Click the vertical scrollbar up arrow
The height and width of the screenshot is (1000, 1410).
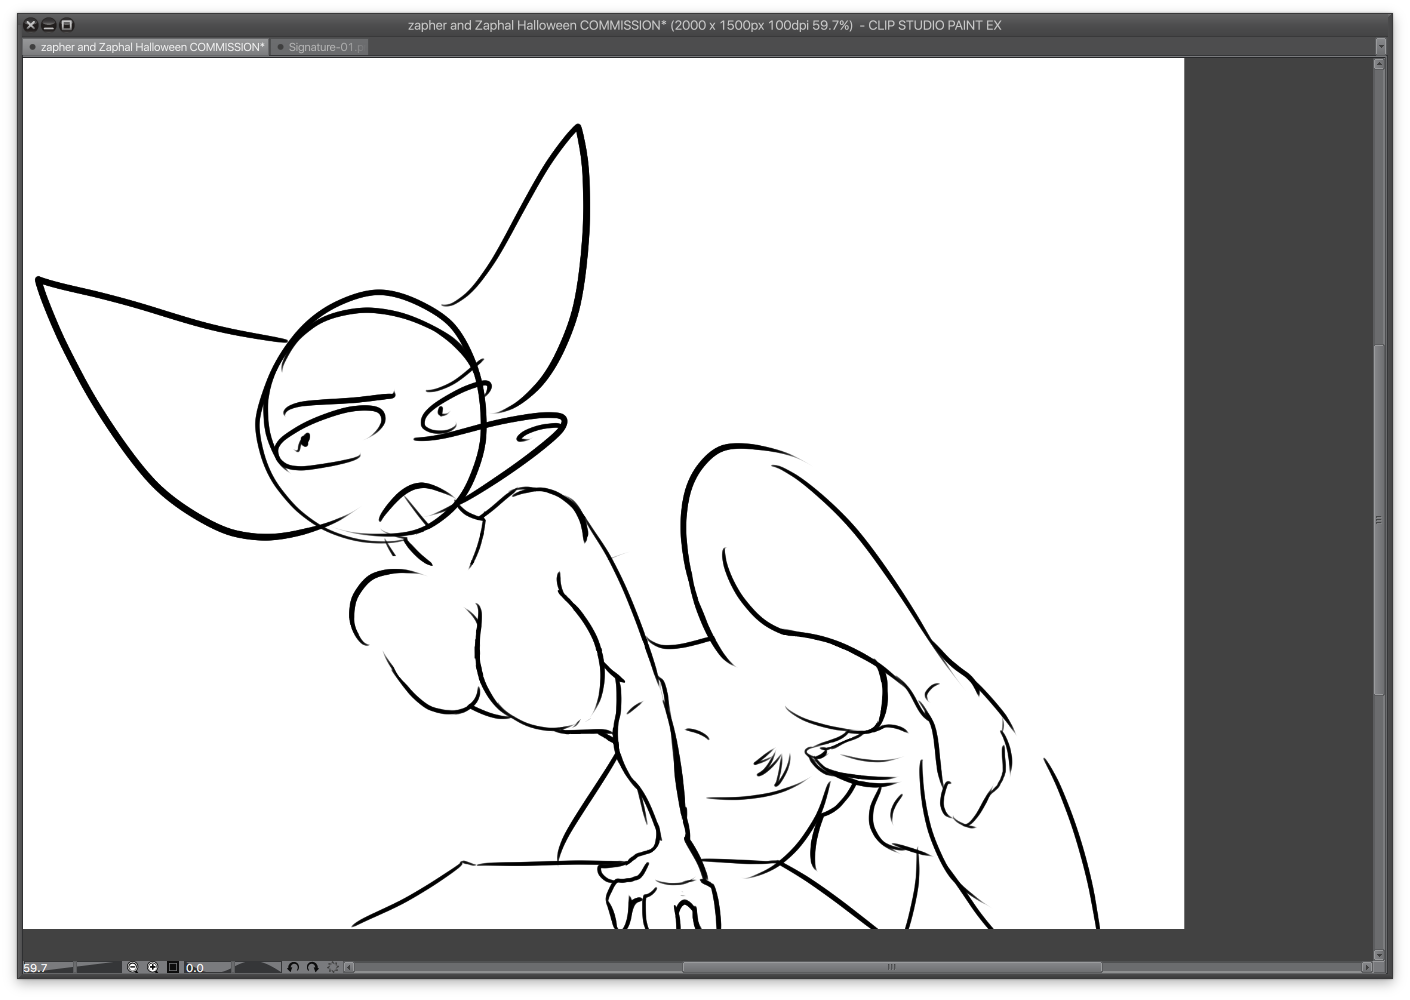pyautogui.click(x=1380, y=64)
